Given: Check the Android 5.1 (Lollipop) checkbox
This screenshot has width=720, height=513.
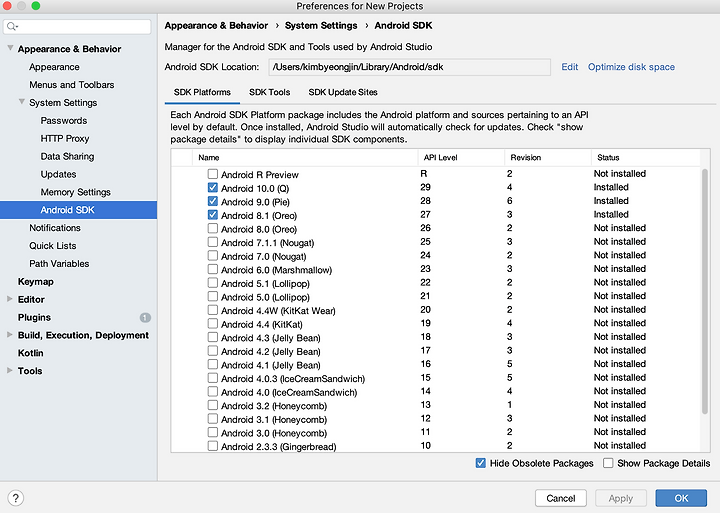Looking at the screenshot, I should 213,283.
